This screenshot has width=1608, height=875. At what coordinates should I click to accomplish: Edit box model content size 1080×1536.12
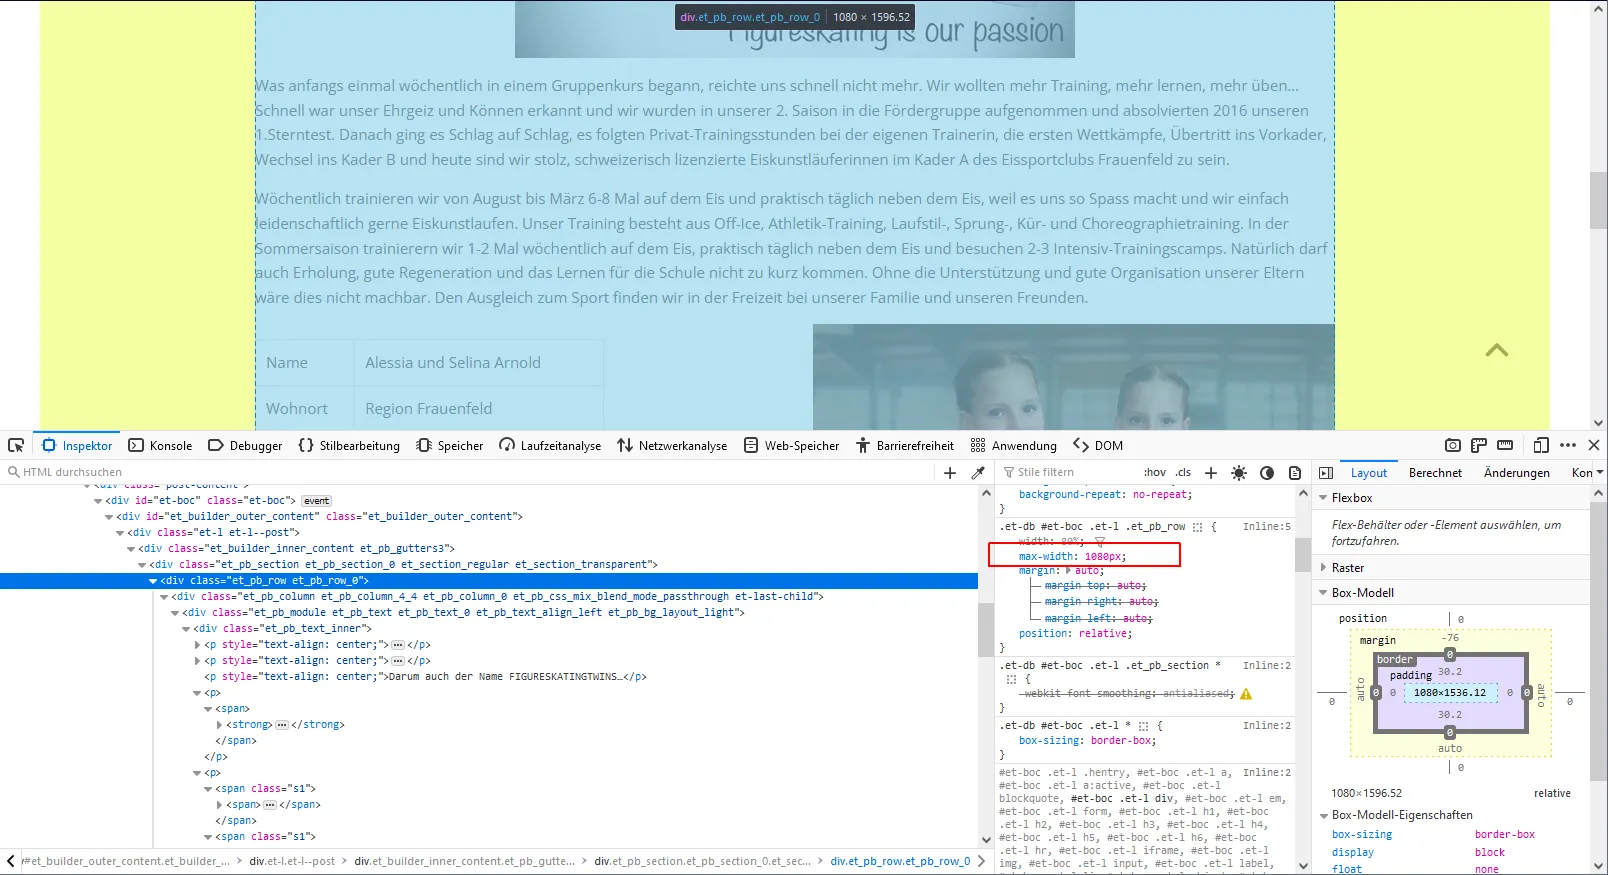tap(1449, 692)
